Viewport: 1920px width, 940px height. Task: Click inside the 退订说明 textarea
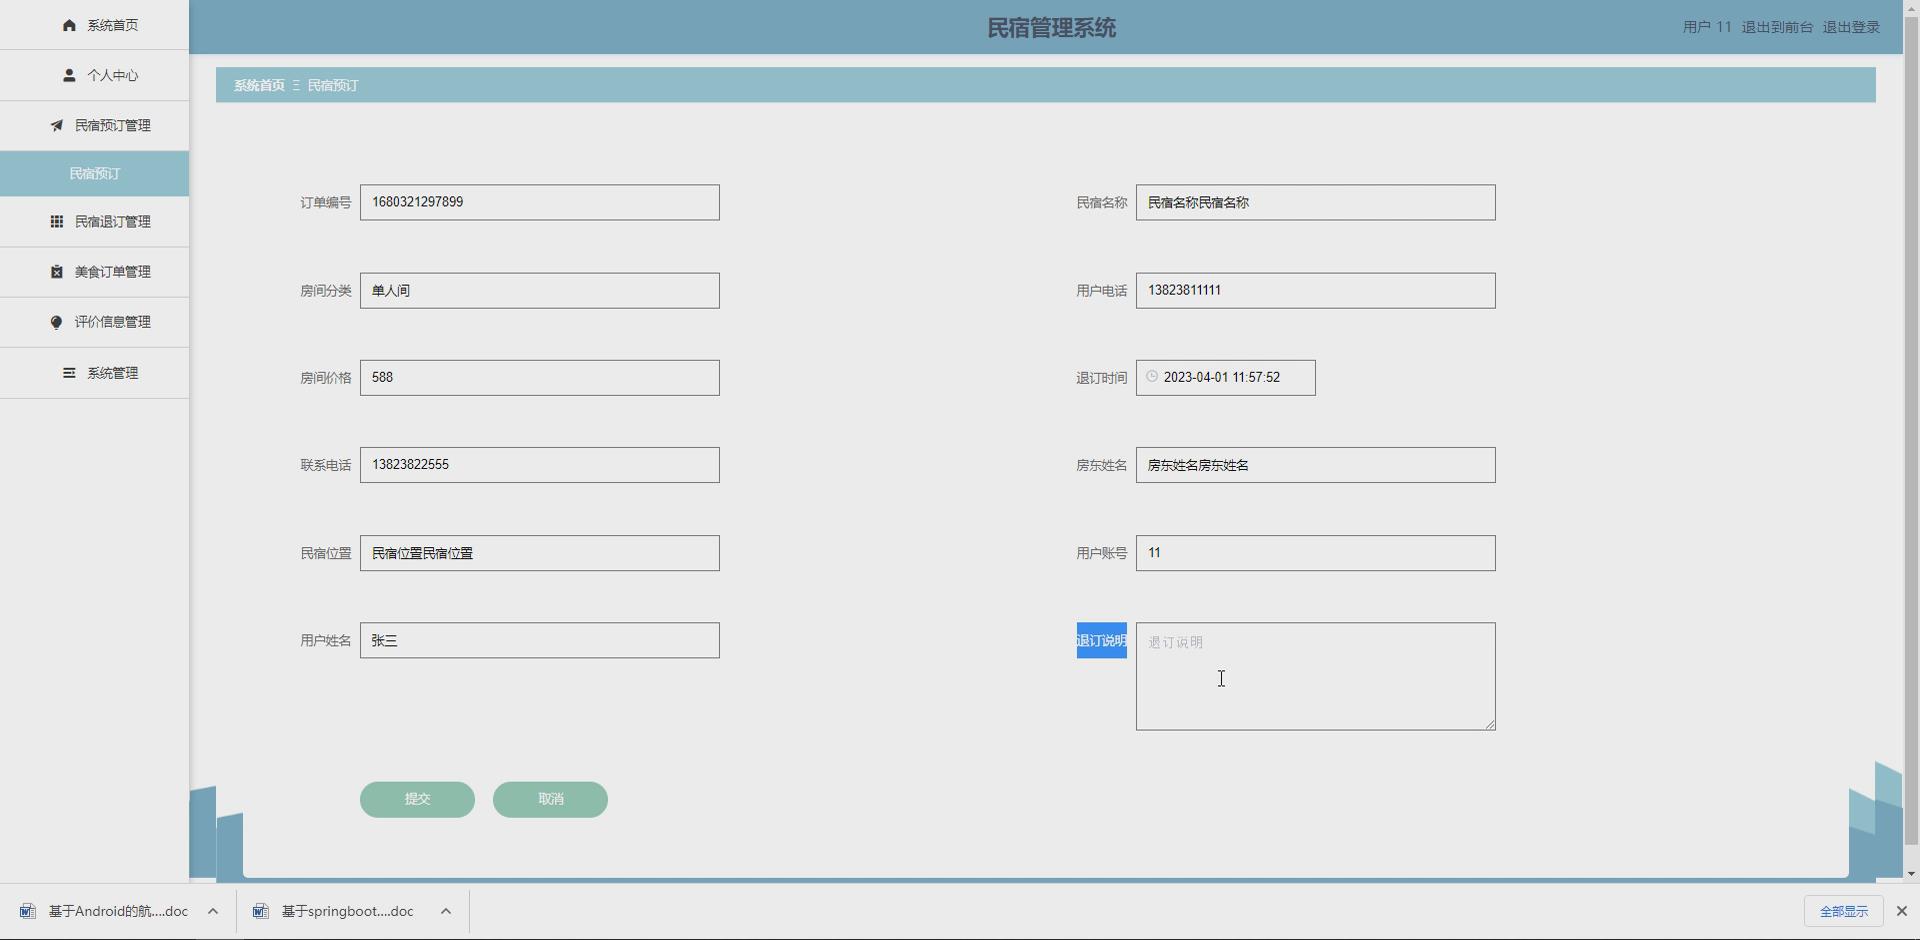tap(1315, 676)
